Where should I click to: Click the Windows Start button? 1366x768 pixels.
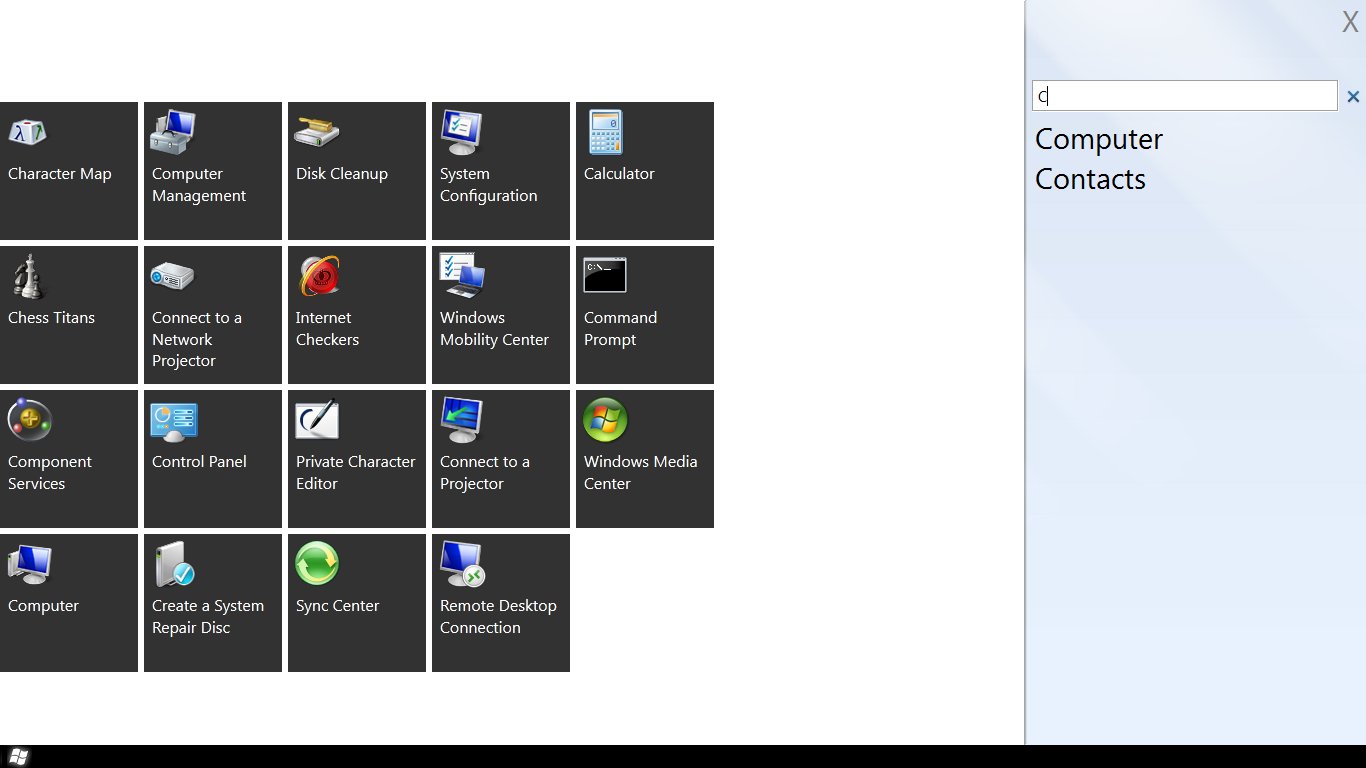18,757
